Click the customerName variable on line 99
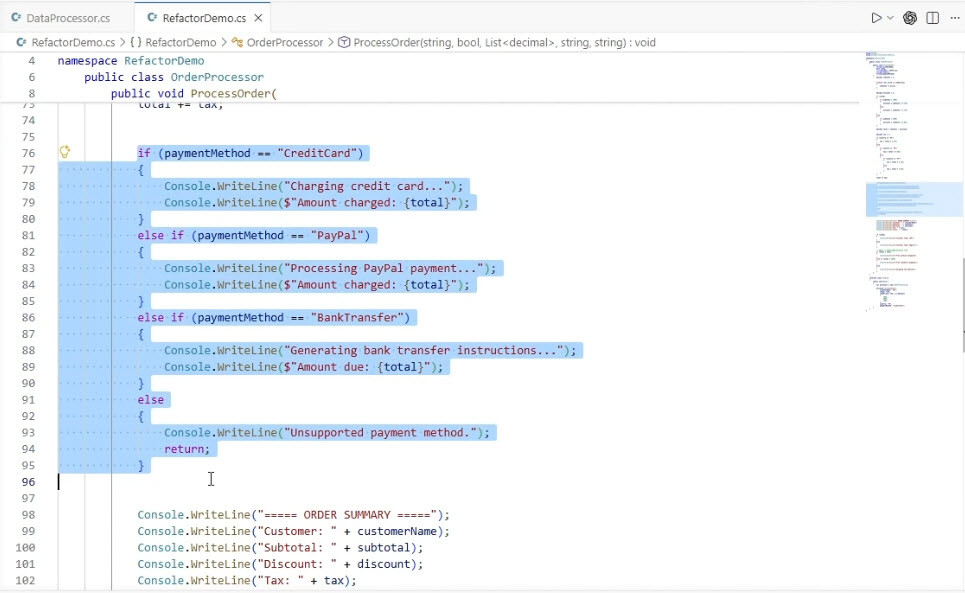 pyautogui.click(x=397, y=531)
